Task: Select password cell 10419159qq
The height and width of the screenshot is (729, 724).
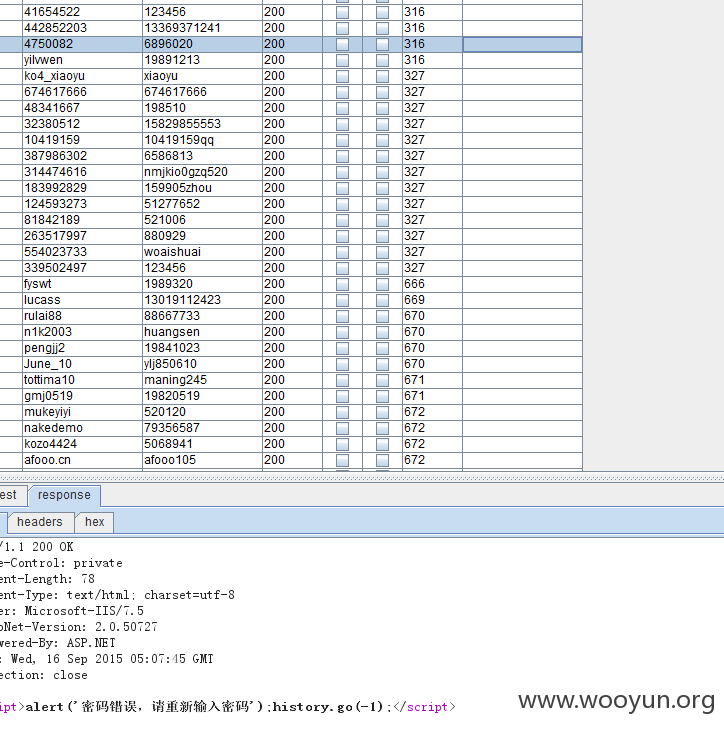Action: tap(202, 140)
